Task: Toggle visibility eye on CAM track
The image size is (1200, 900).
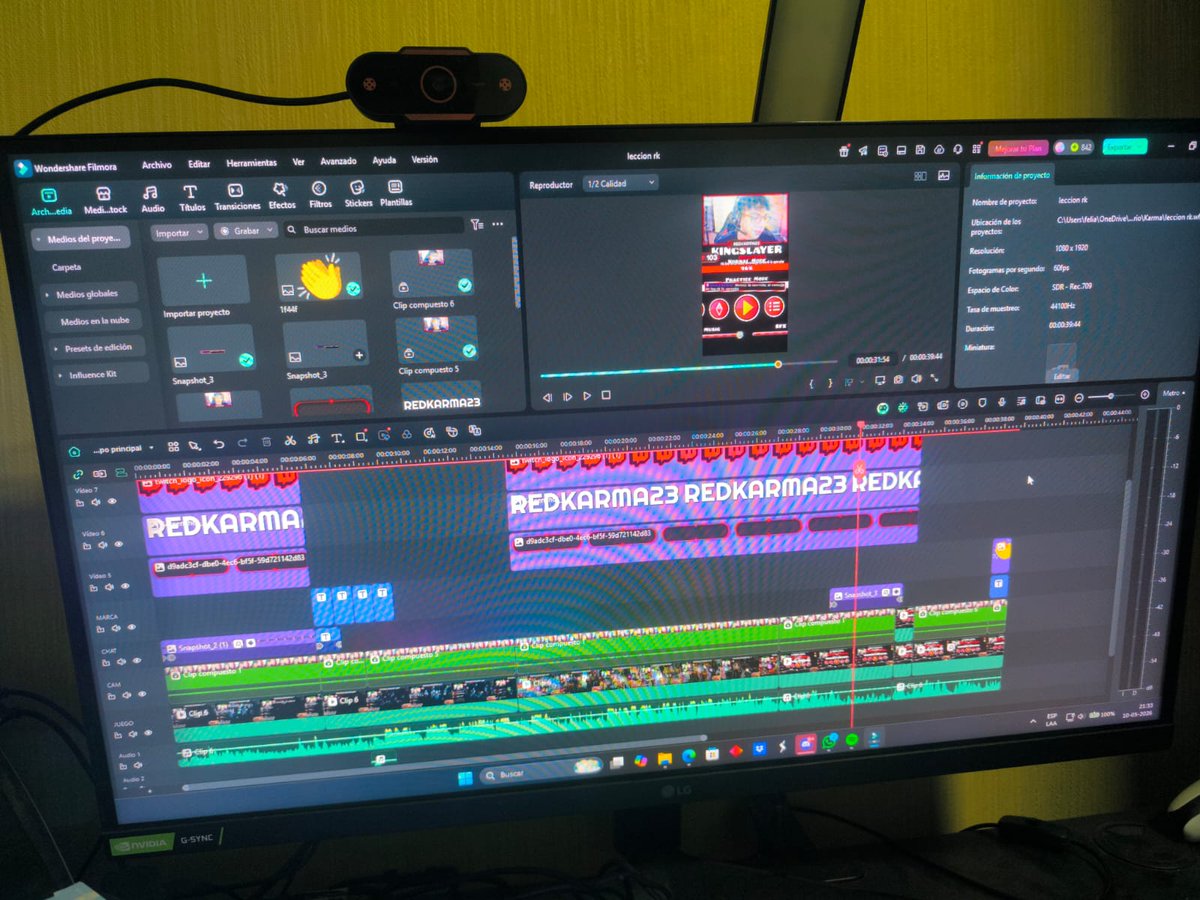Action: tap(142, 694)
